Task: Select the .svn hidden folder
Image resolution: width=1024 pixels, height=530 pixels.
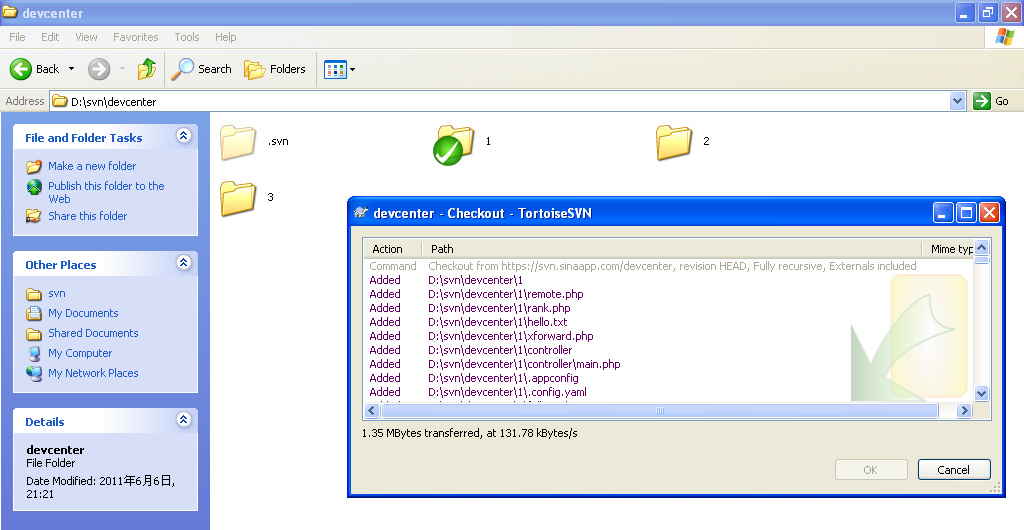Action: coord(238,142)
